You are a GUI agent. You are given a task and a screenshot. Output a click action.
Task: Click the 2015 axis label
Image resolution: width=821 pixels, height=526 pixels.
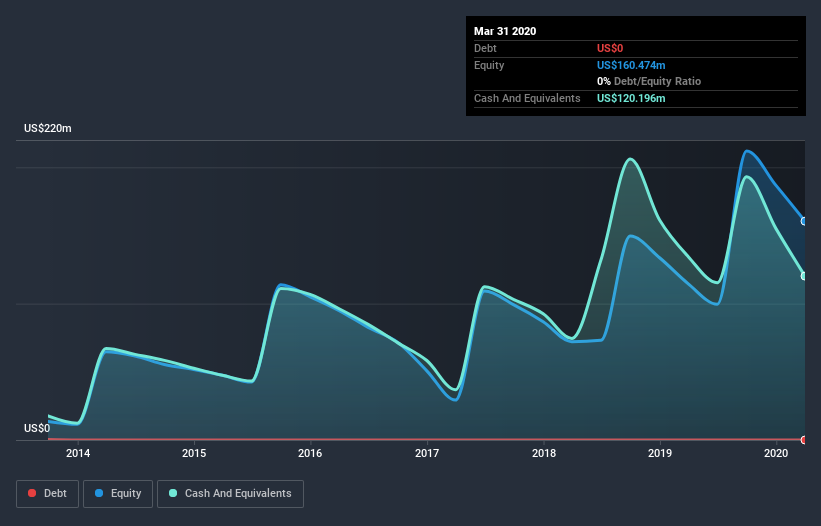[x=194, y=453]
